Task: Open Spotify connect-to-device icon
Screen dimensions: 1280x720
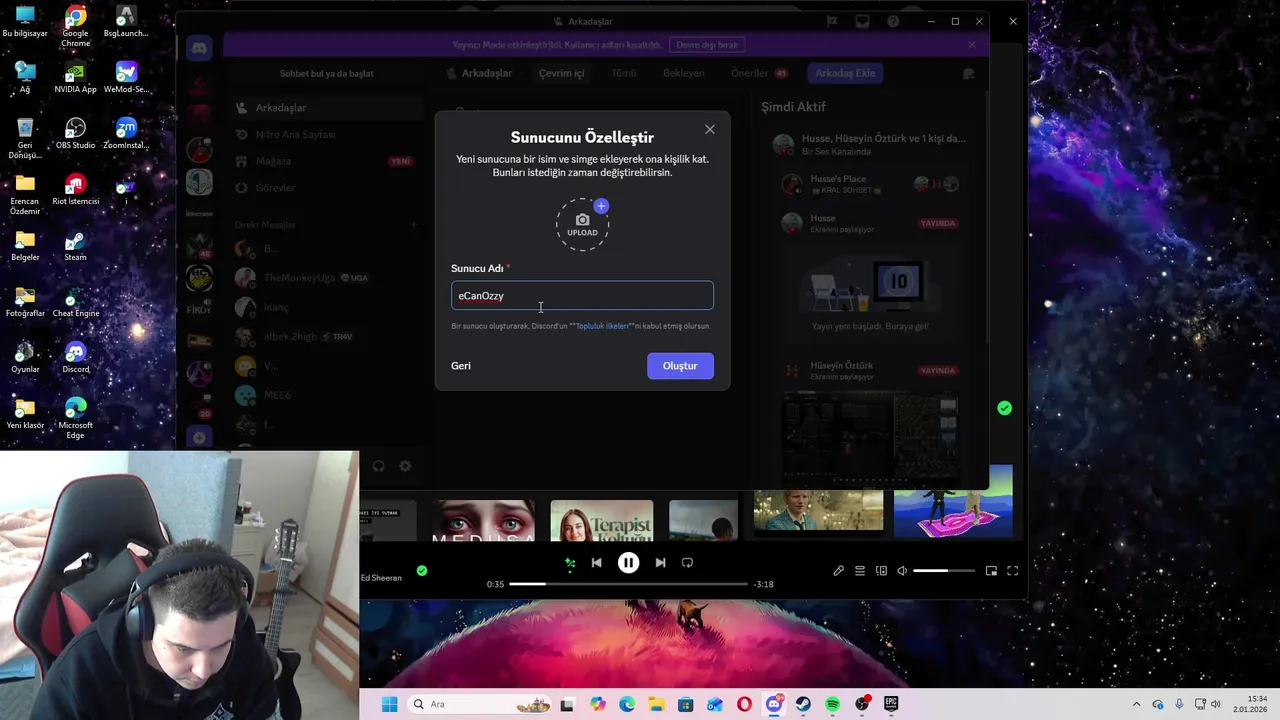Action: pos(881,571)
